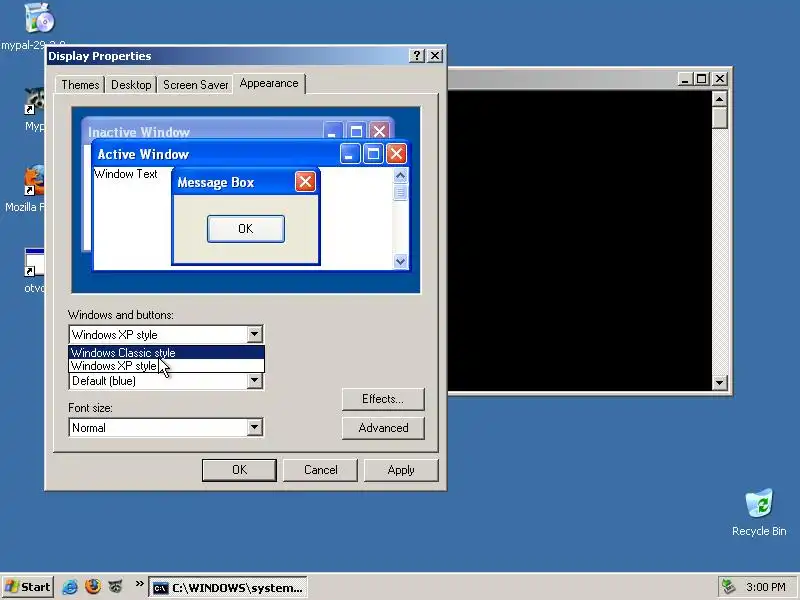Open the Default (blue) color scheme dropdown
This screenshot has height=600, width=800.
click(254, 381)
